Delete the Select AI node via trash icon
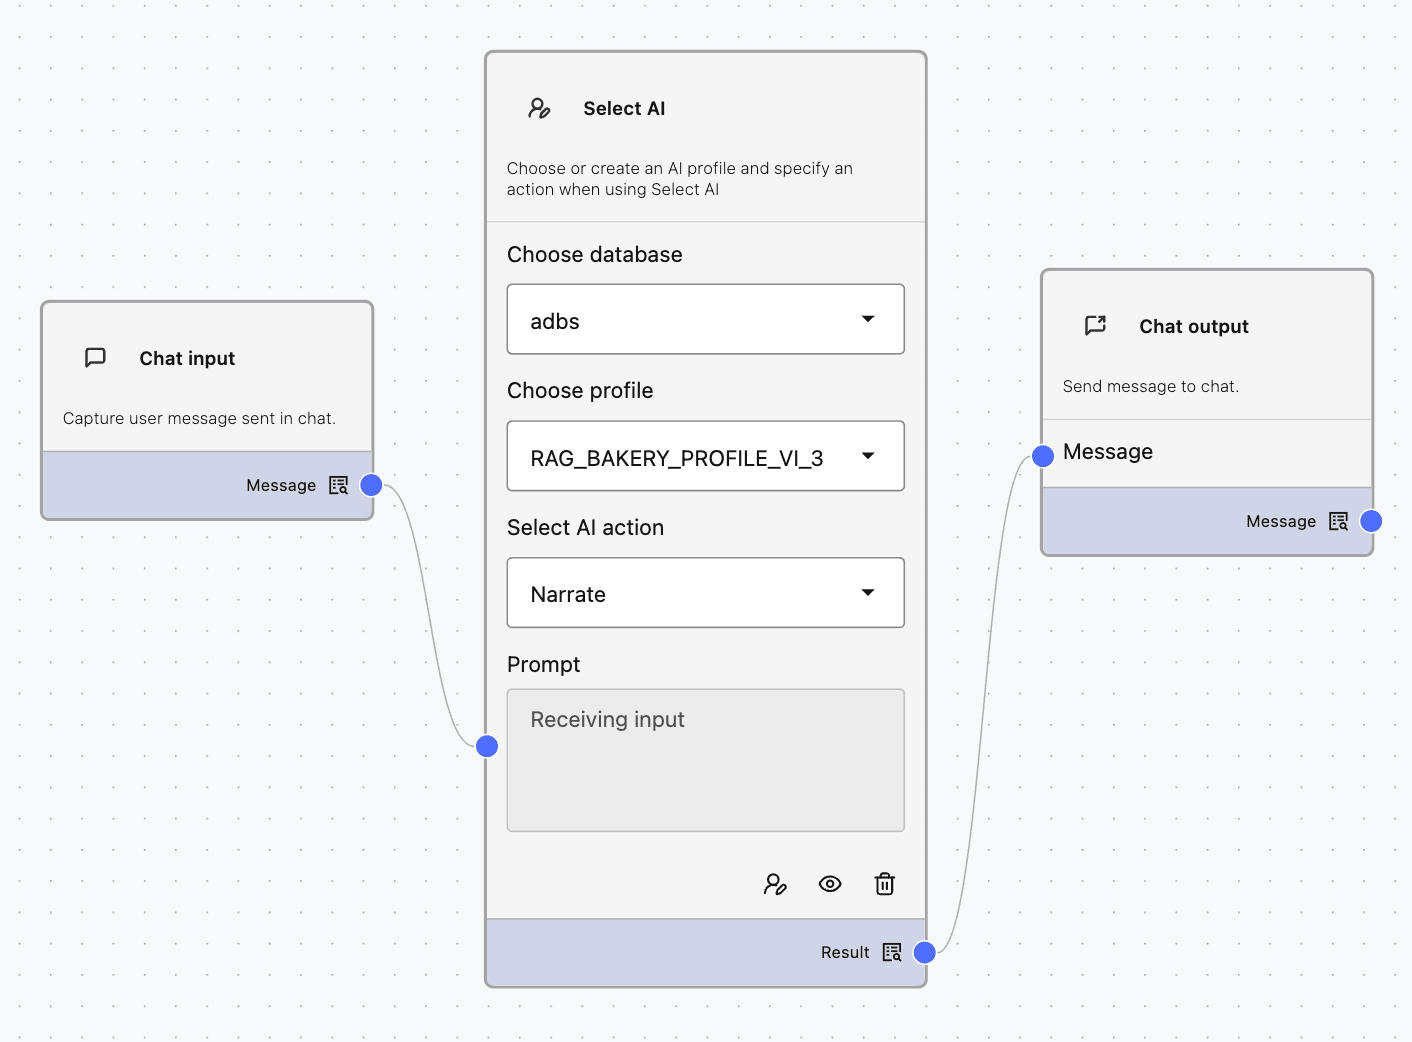The height and width of the screenshot is (1042, 1412). (x=884, y=884)
